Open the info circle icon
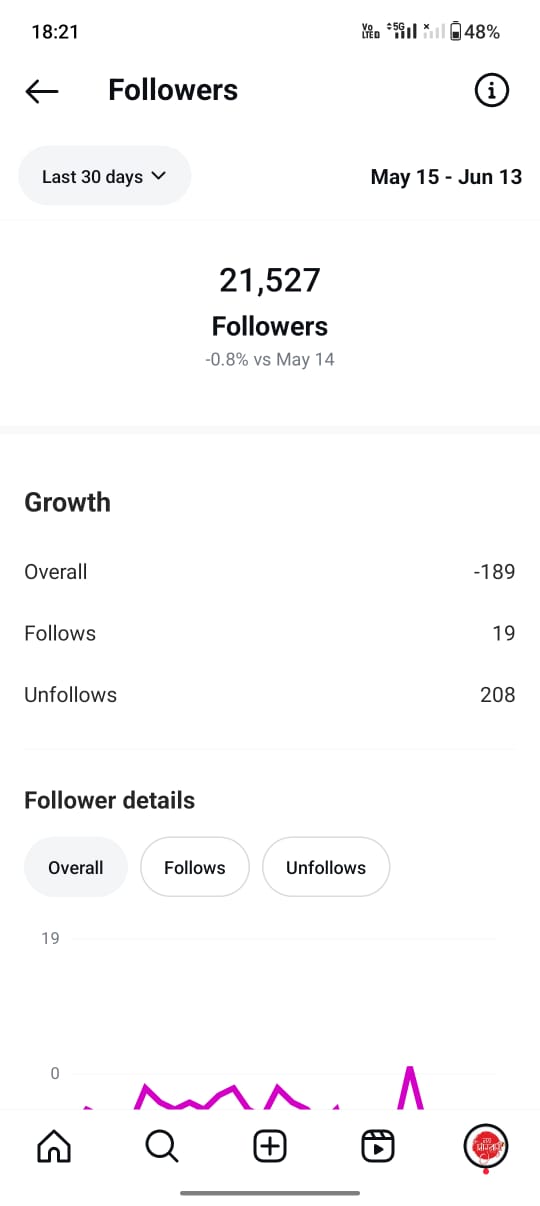 click(491, 91)
